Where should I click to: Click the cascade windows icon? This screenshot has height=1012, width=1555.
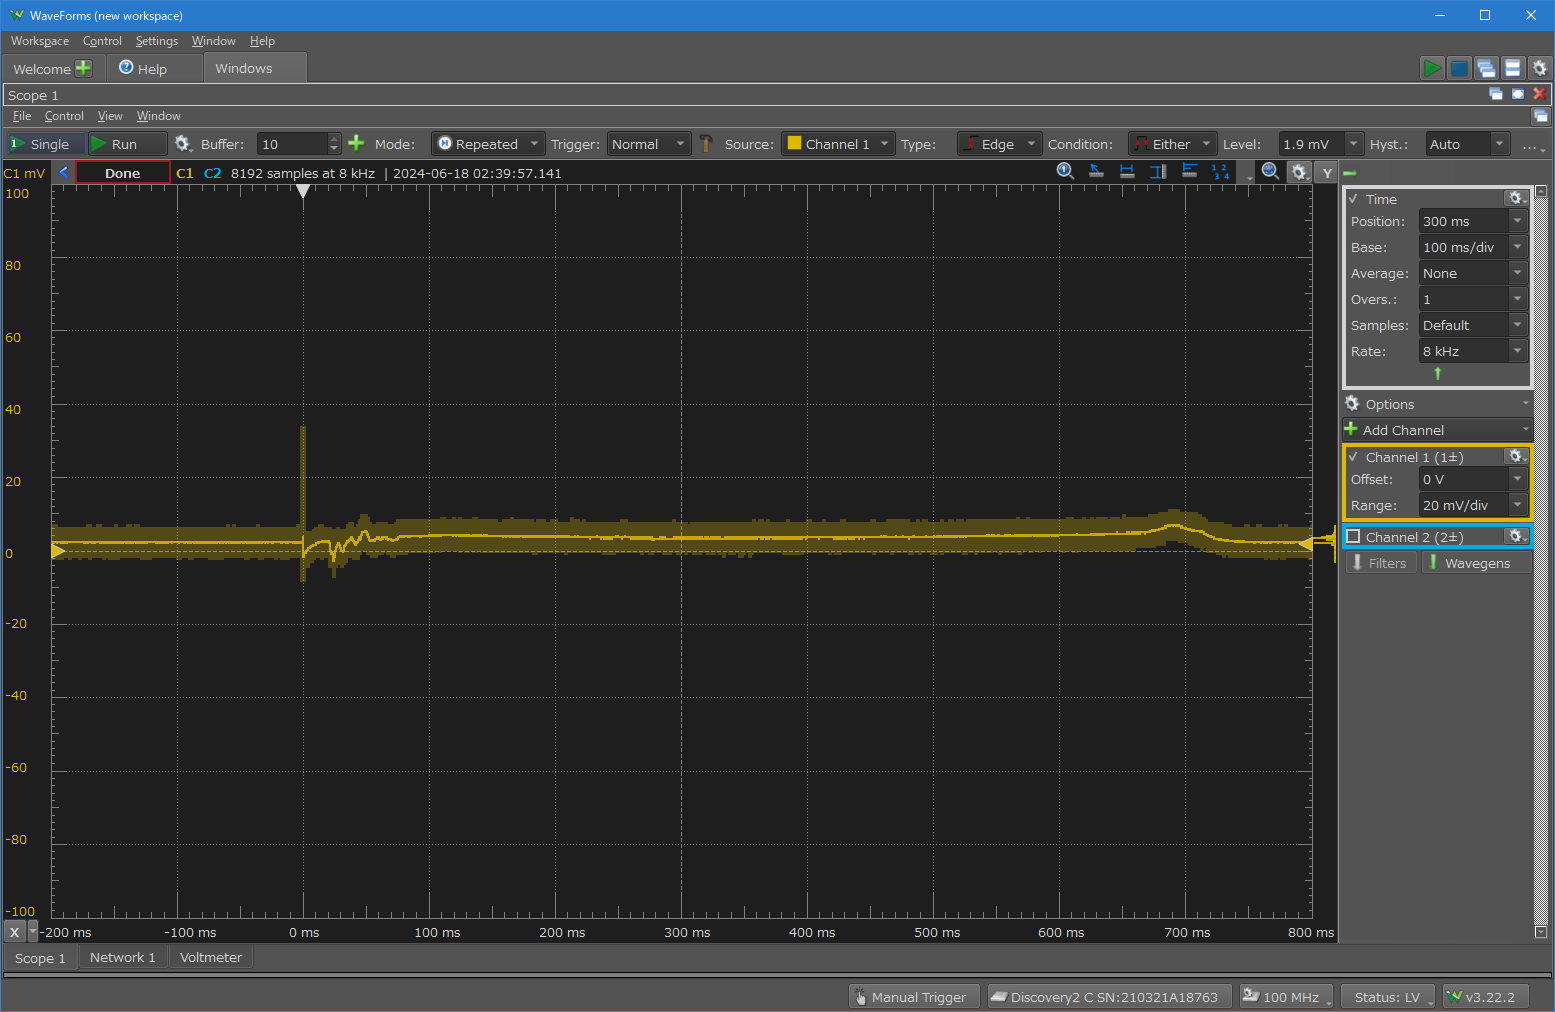coord(1486,68)
